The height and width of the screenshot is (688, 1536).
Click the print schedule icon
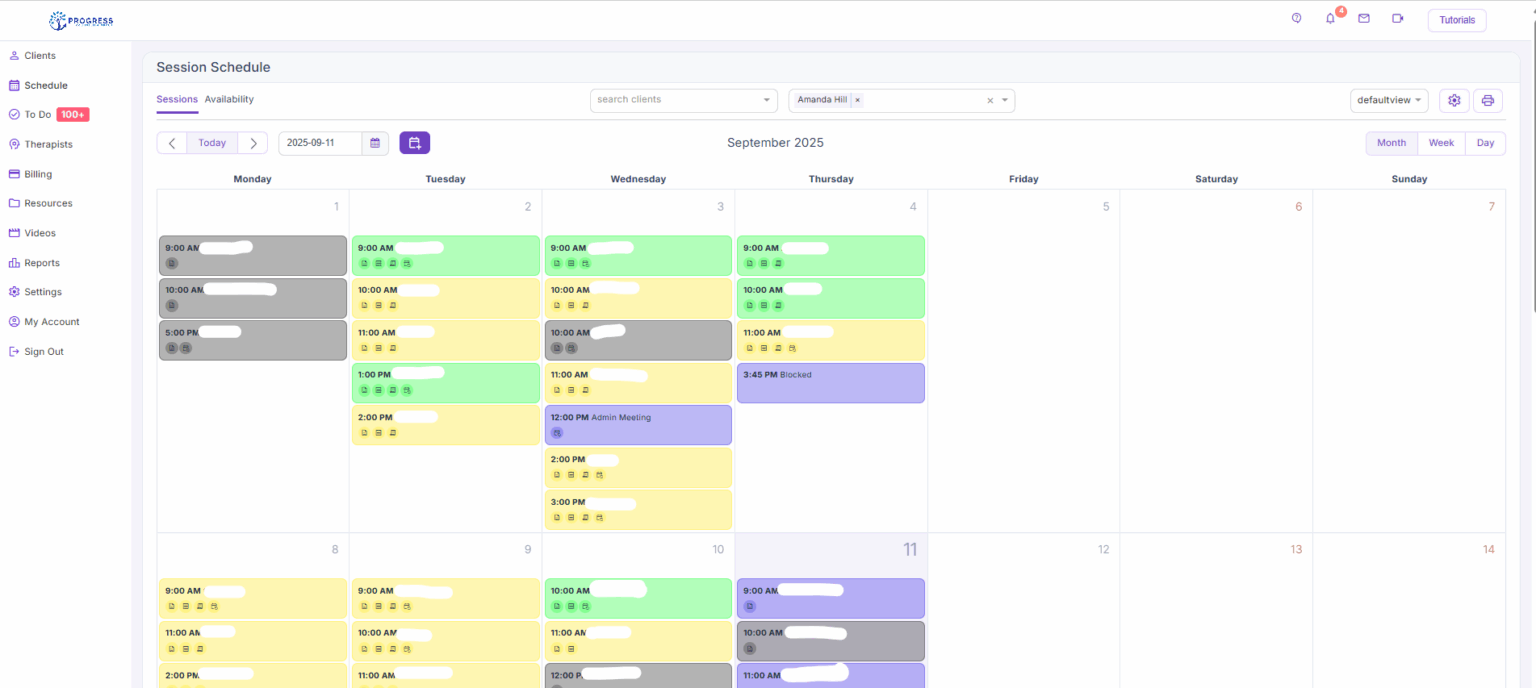(x=1487, y=100)
